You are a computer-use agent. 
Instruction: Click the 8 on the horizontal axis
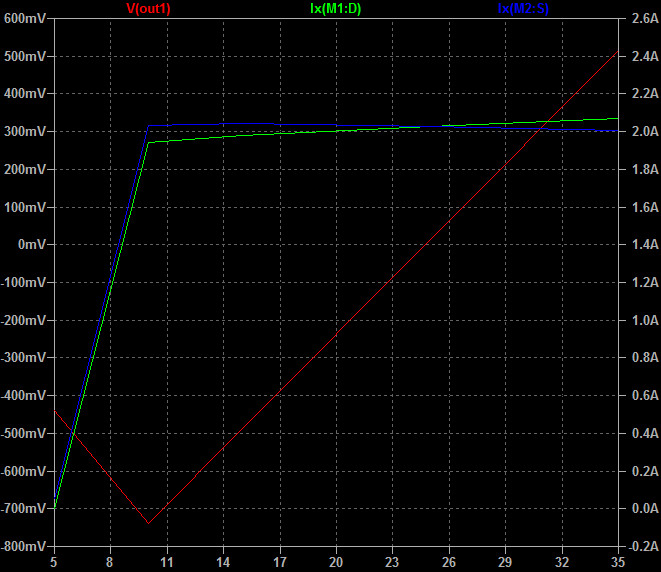(x=110, y=562)
